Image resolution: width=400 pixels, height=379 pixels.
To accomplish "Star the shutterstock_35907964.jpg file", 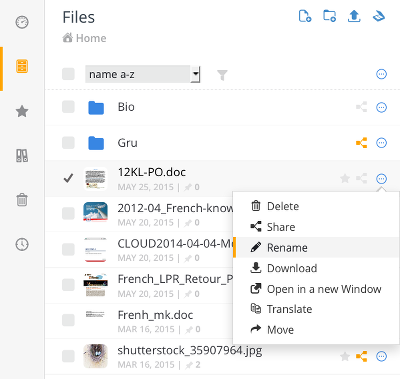I will [345, 356].
